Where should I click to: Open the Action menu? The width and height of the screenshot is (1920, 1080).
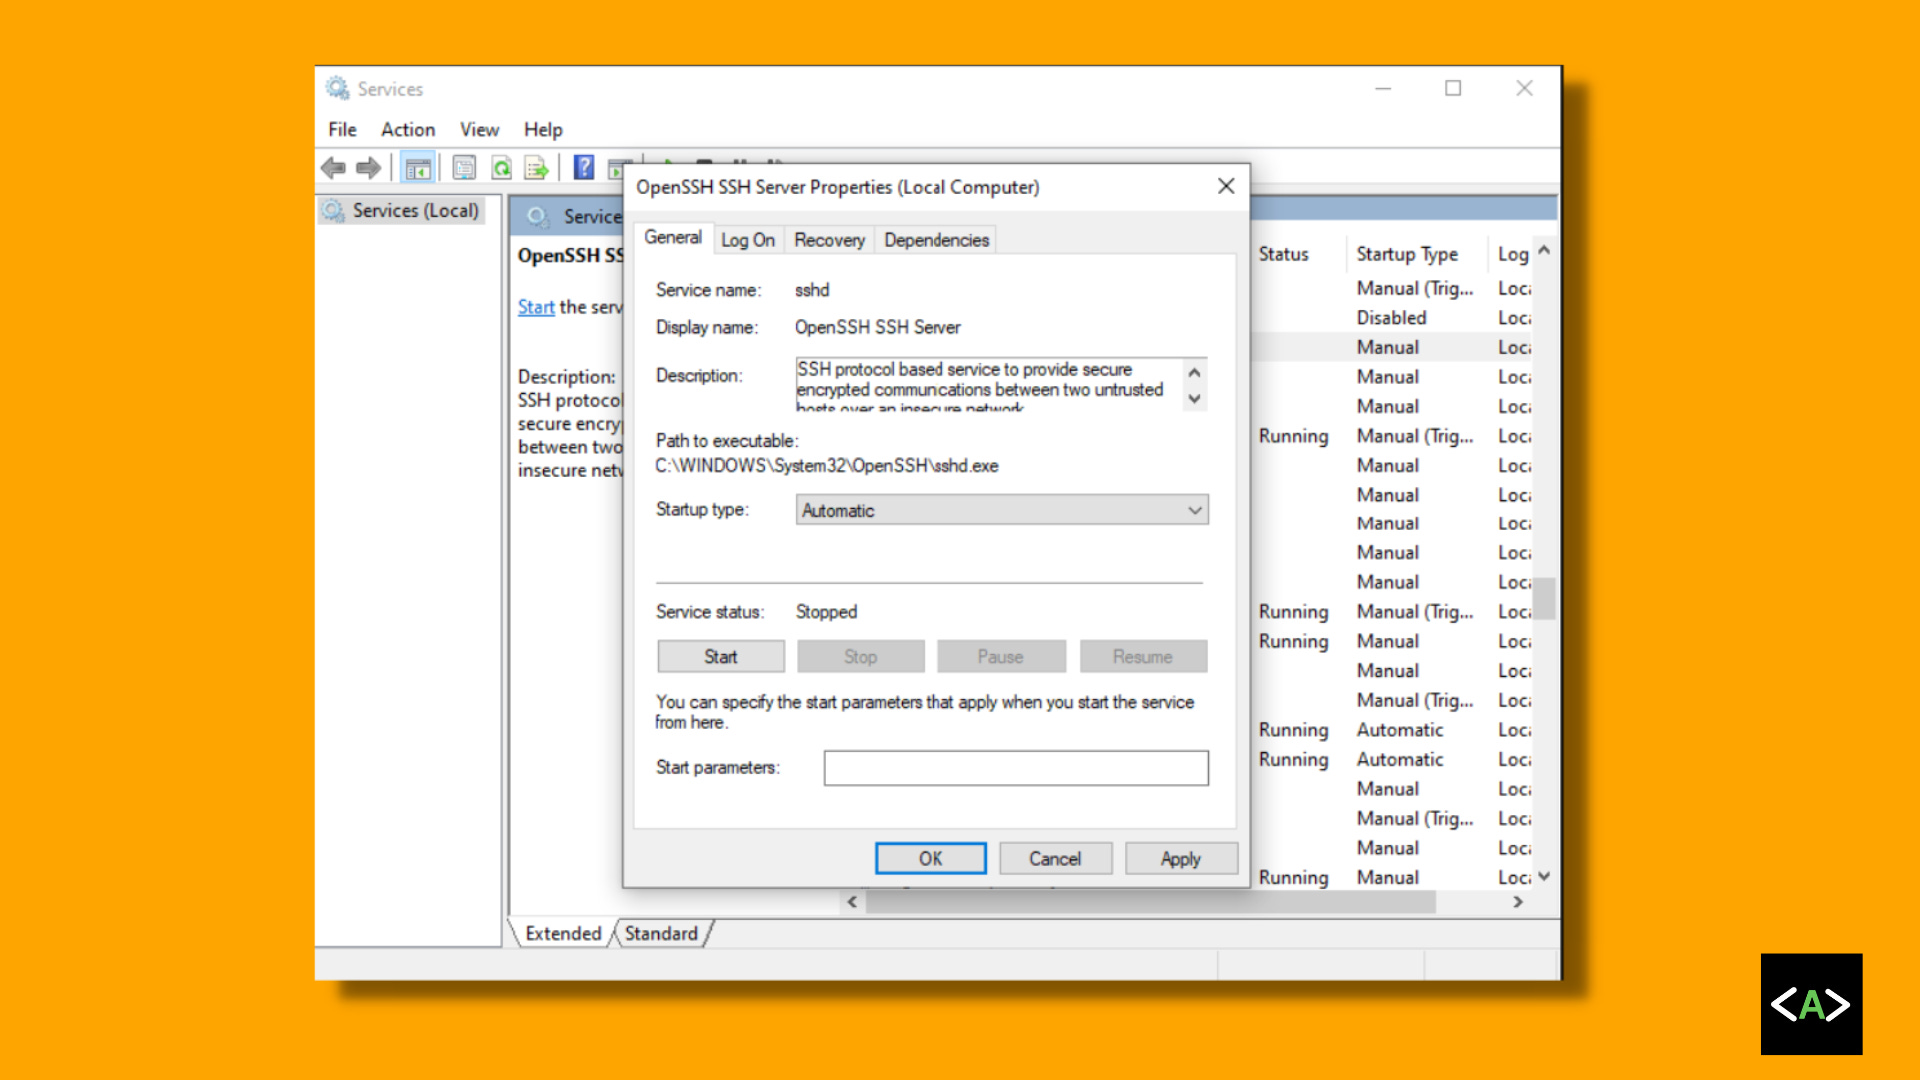(407, 130)
